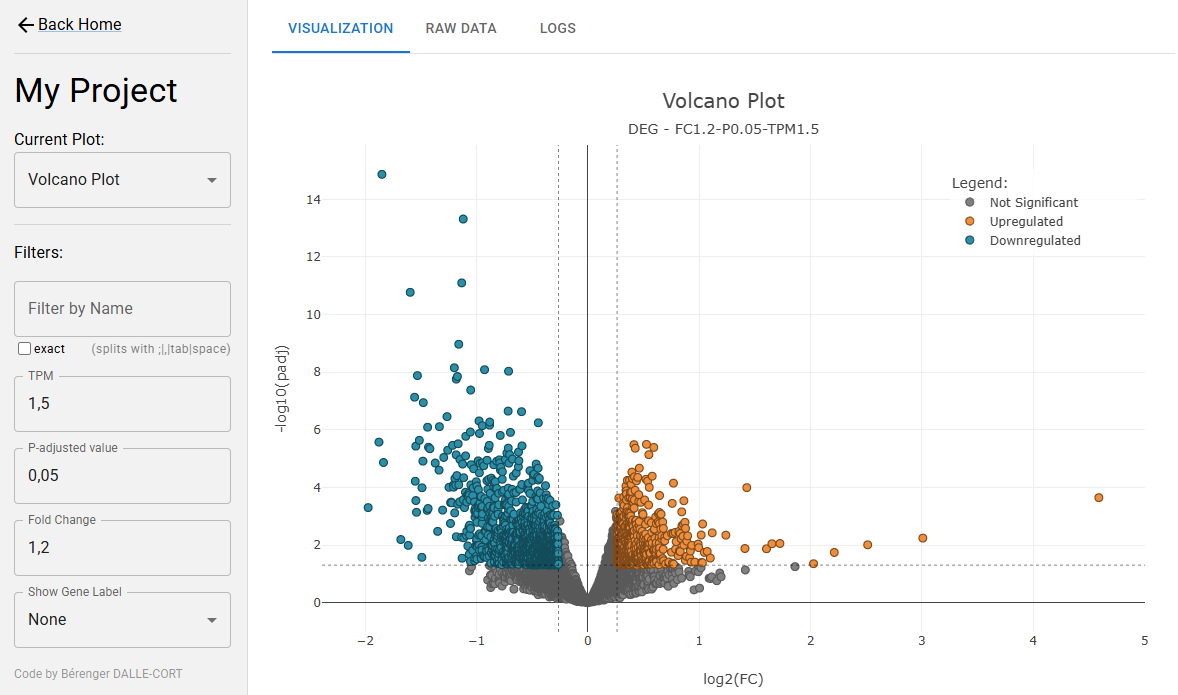Click the log2(FC) x-axis title

733,680
